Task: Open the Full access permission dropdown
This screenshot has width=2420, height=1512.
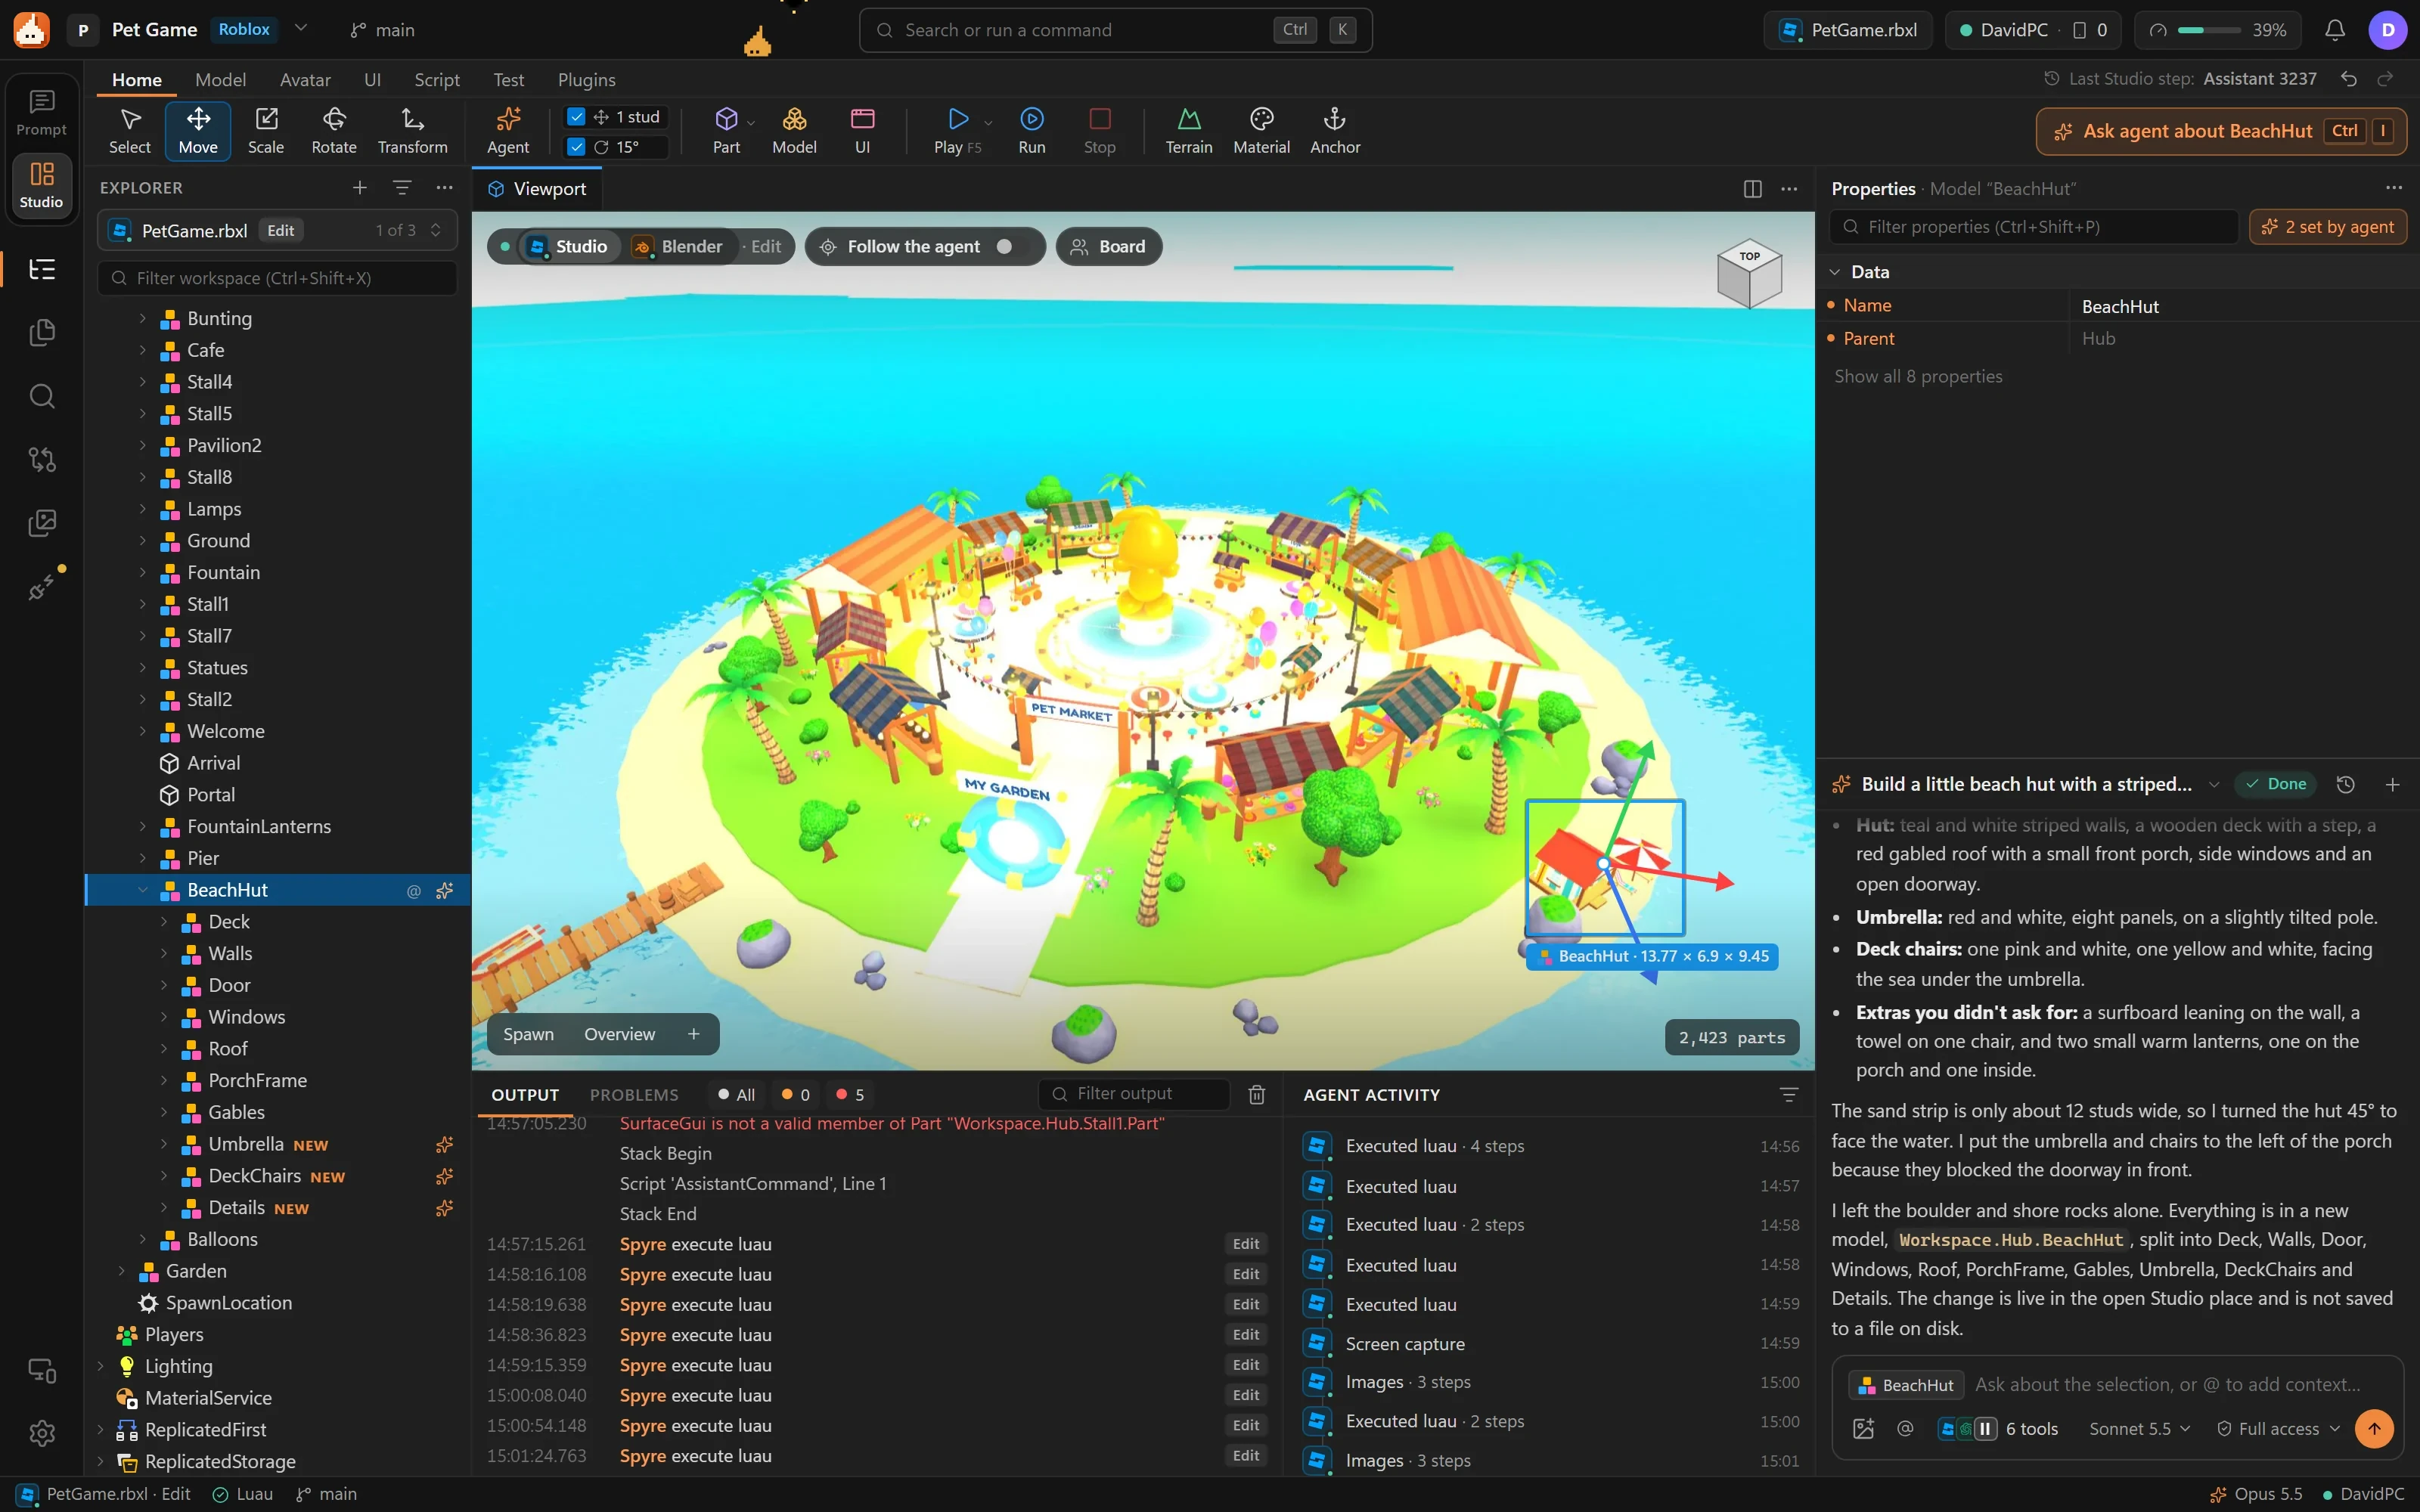Action: 2278,1429
